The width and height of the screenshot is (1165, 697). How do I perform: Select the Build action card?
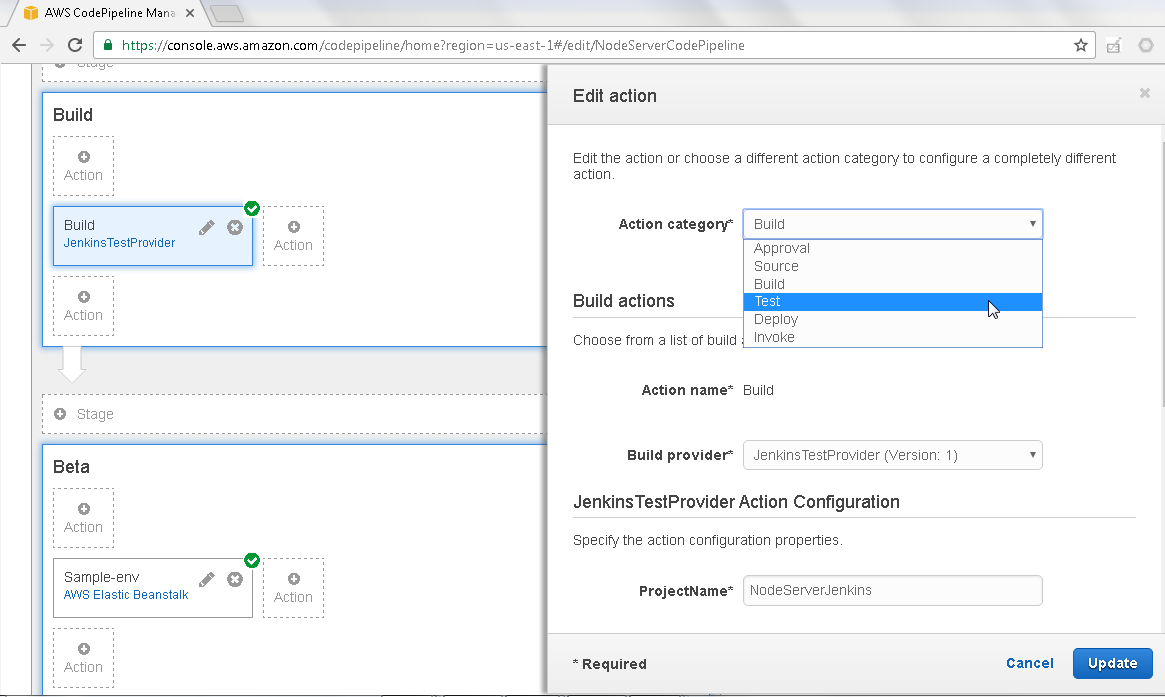point(152,236)
